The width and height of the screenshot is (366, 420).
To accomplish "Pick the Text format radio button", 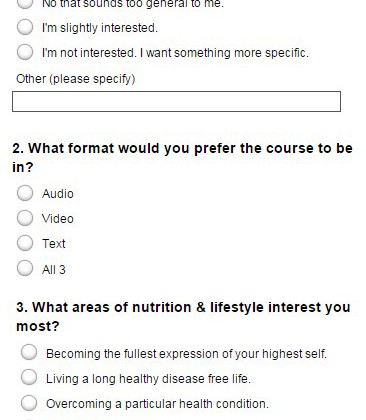I will coord(25,243).
